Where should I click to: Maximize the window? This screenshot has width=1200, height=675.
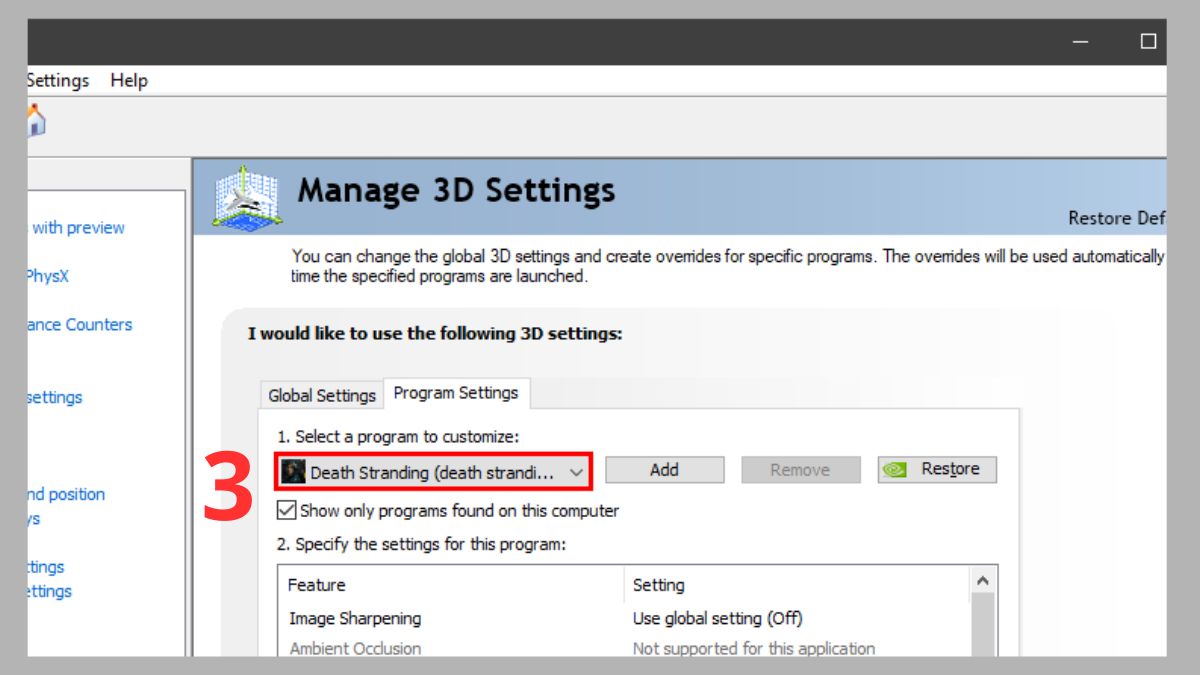click(x=1148, y=41)
